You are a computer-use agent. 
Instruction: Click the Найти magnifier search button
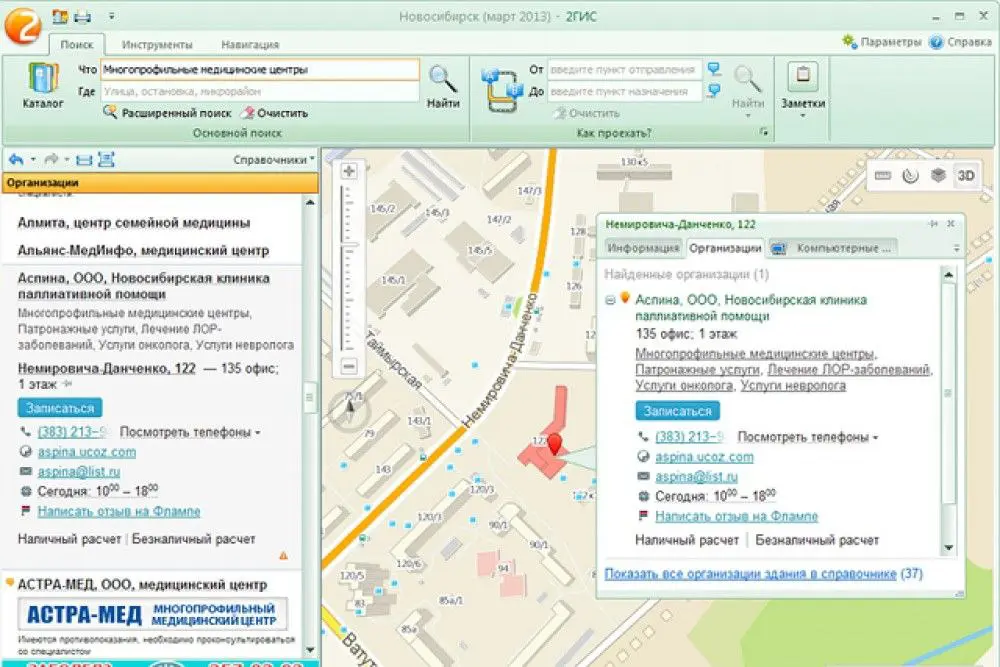click(443, 85)
